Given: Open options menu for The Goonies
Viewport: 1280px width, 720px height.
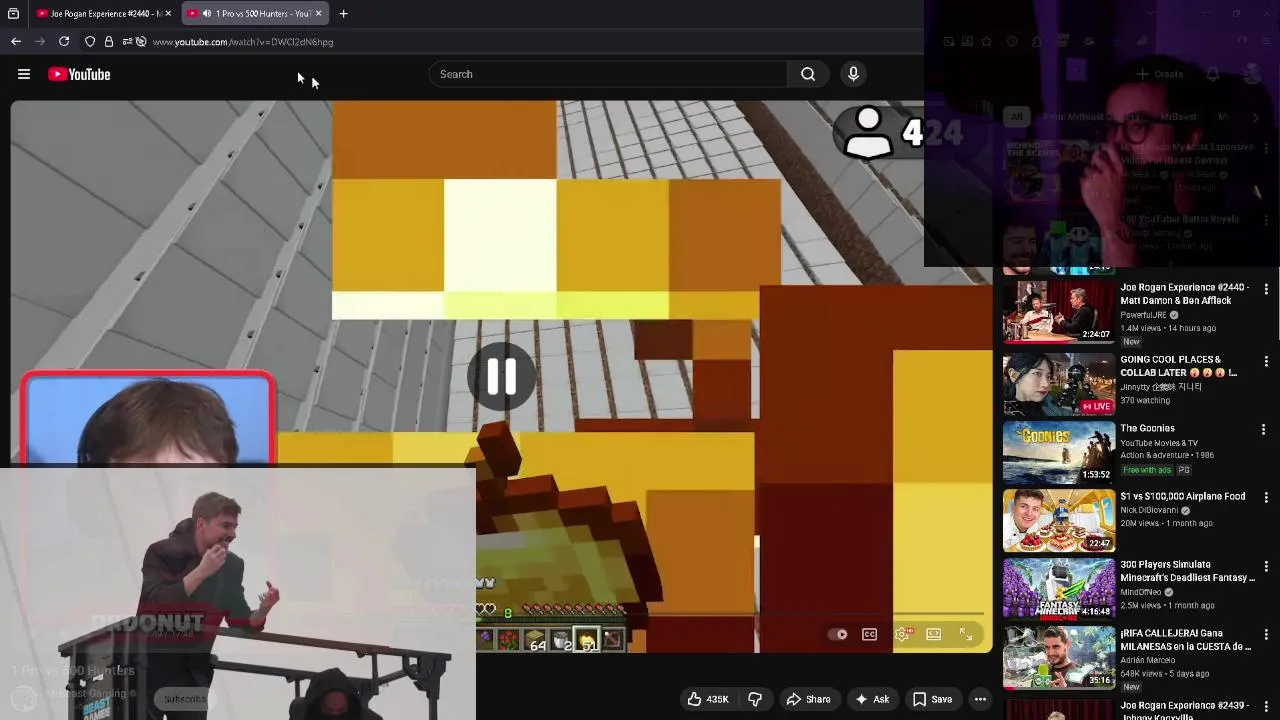Looking at the screenshot, I should point(1264,429).
